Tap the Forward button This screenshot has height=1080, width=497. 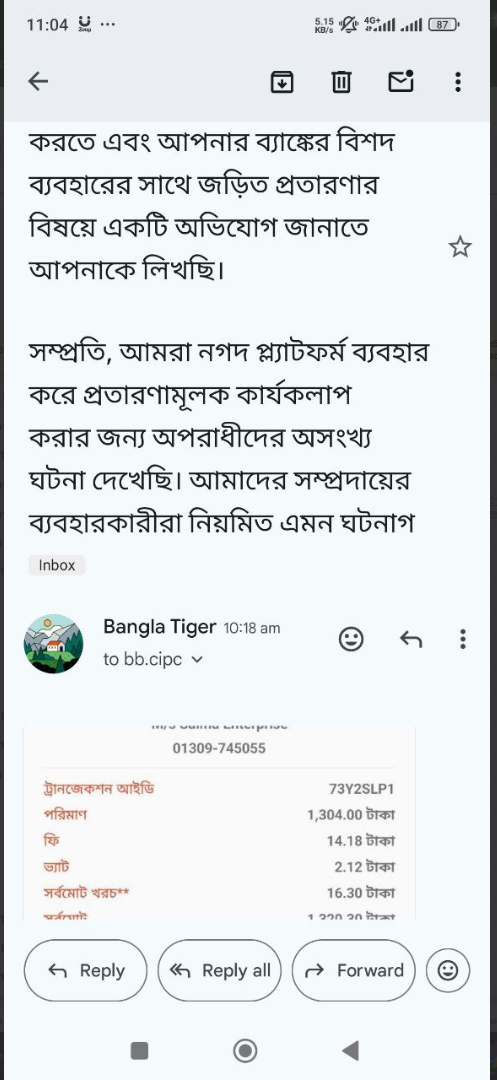click(354, 970)
